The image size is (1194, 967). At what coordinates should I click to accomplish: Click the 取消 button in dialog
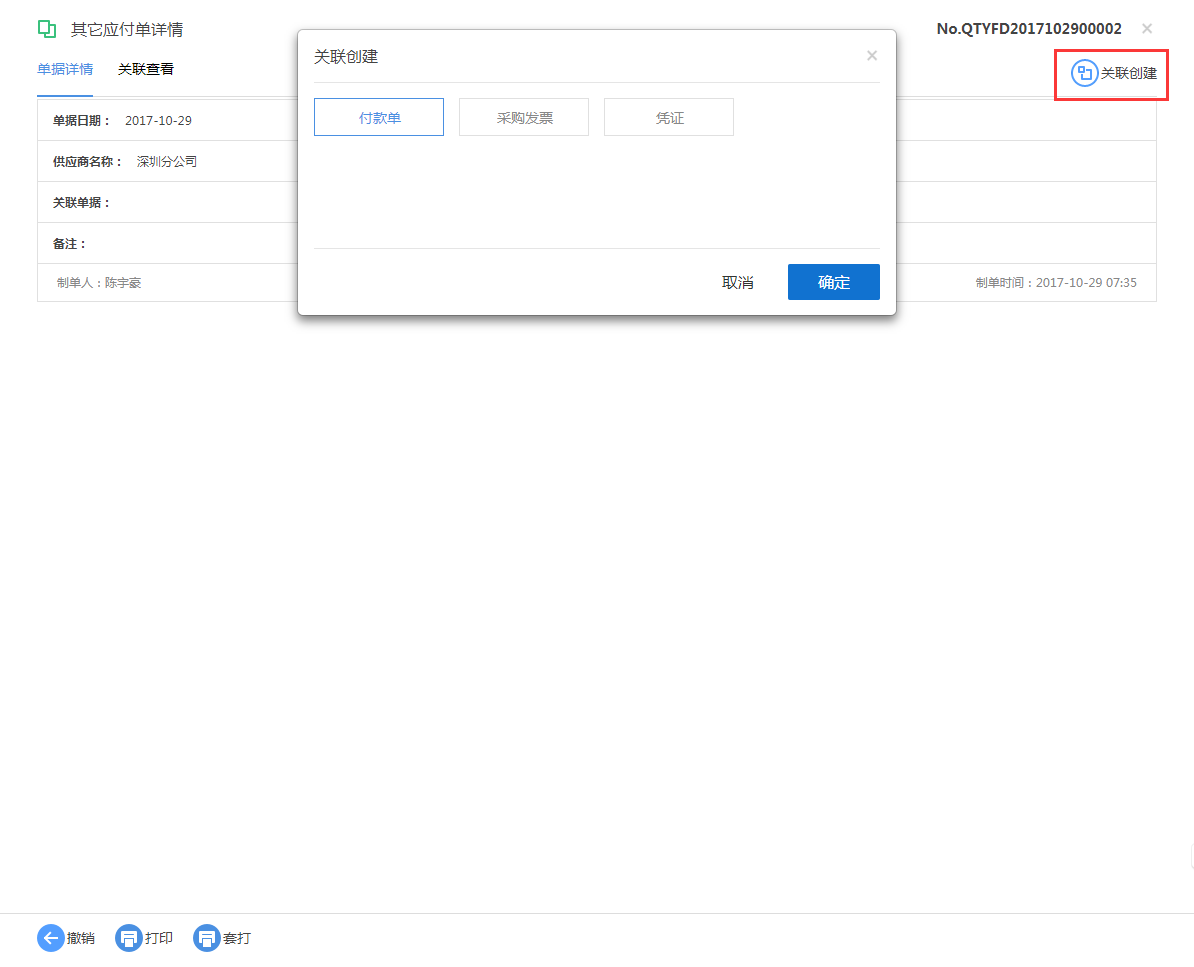tap(738, 282)
